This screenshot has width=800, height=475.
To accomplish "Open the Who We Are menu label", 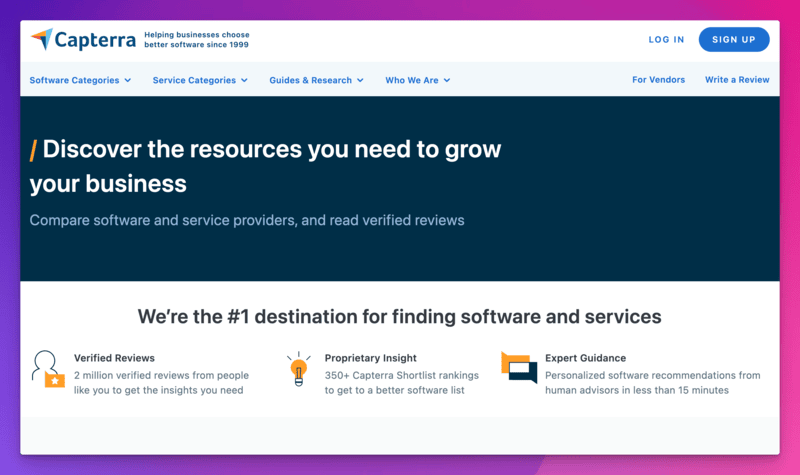I will [412, 80].
